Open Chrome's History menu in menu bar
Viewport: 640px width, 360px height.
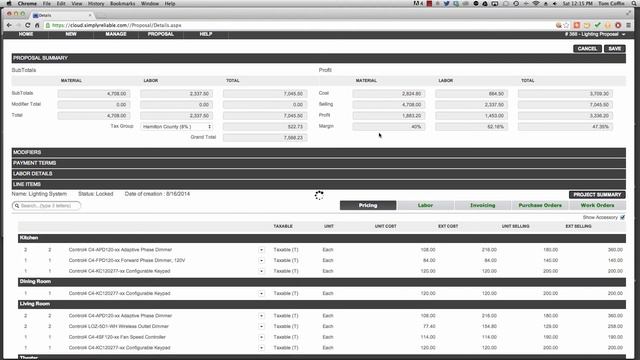[x=96, y=3]
